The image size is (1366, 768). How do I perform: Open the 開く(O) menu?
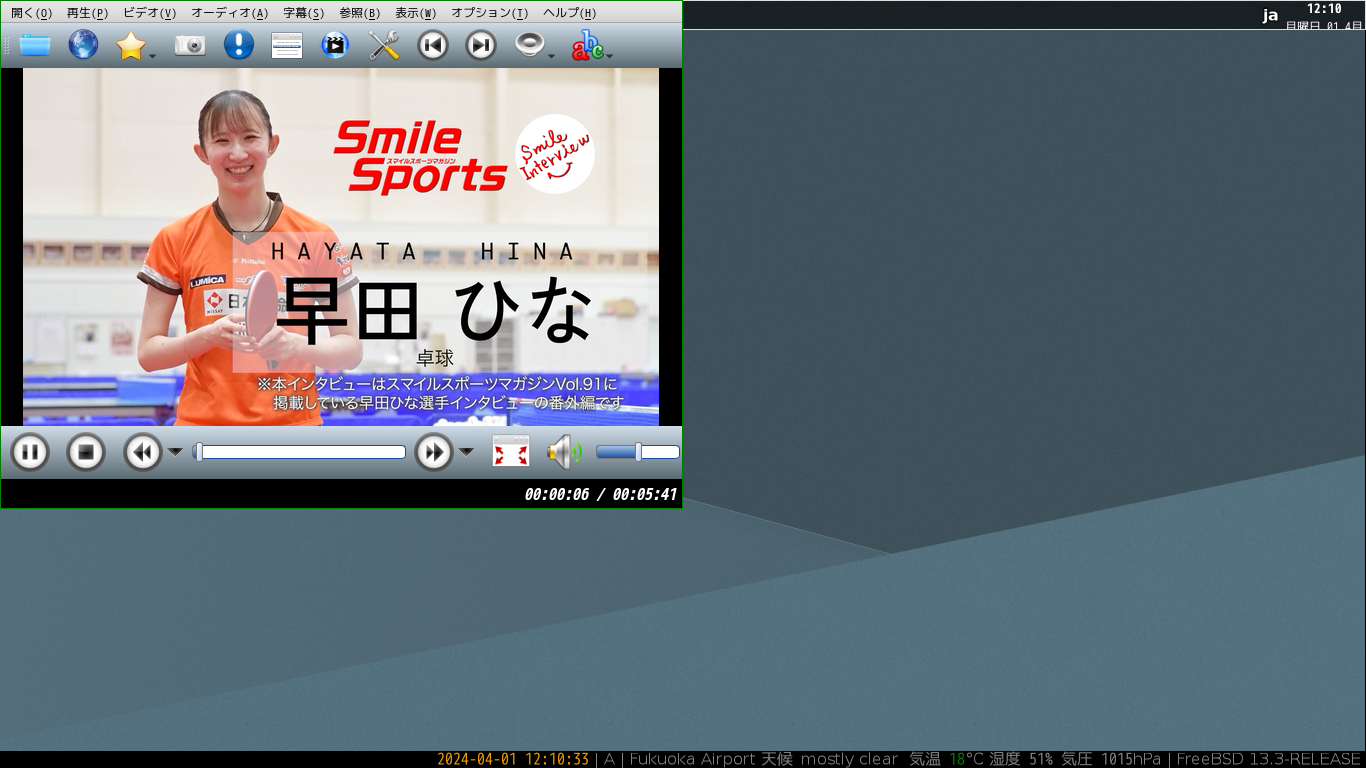31,13
